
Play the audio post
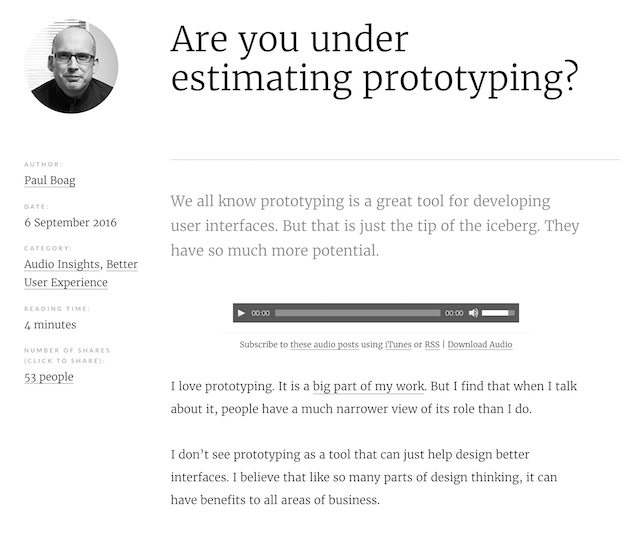241,313
